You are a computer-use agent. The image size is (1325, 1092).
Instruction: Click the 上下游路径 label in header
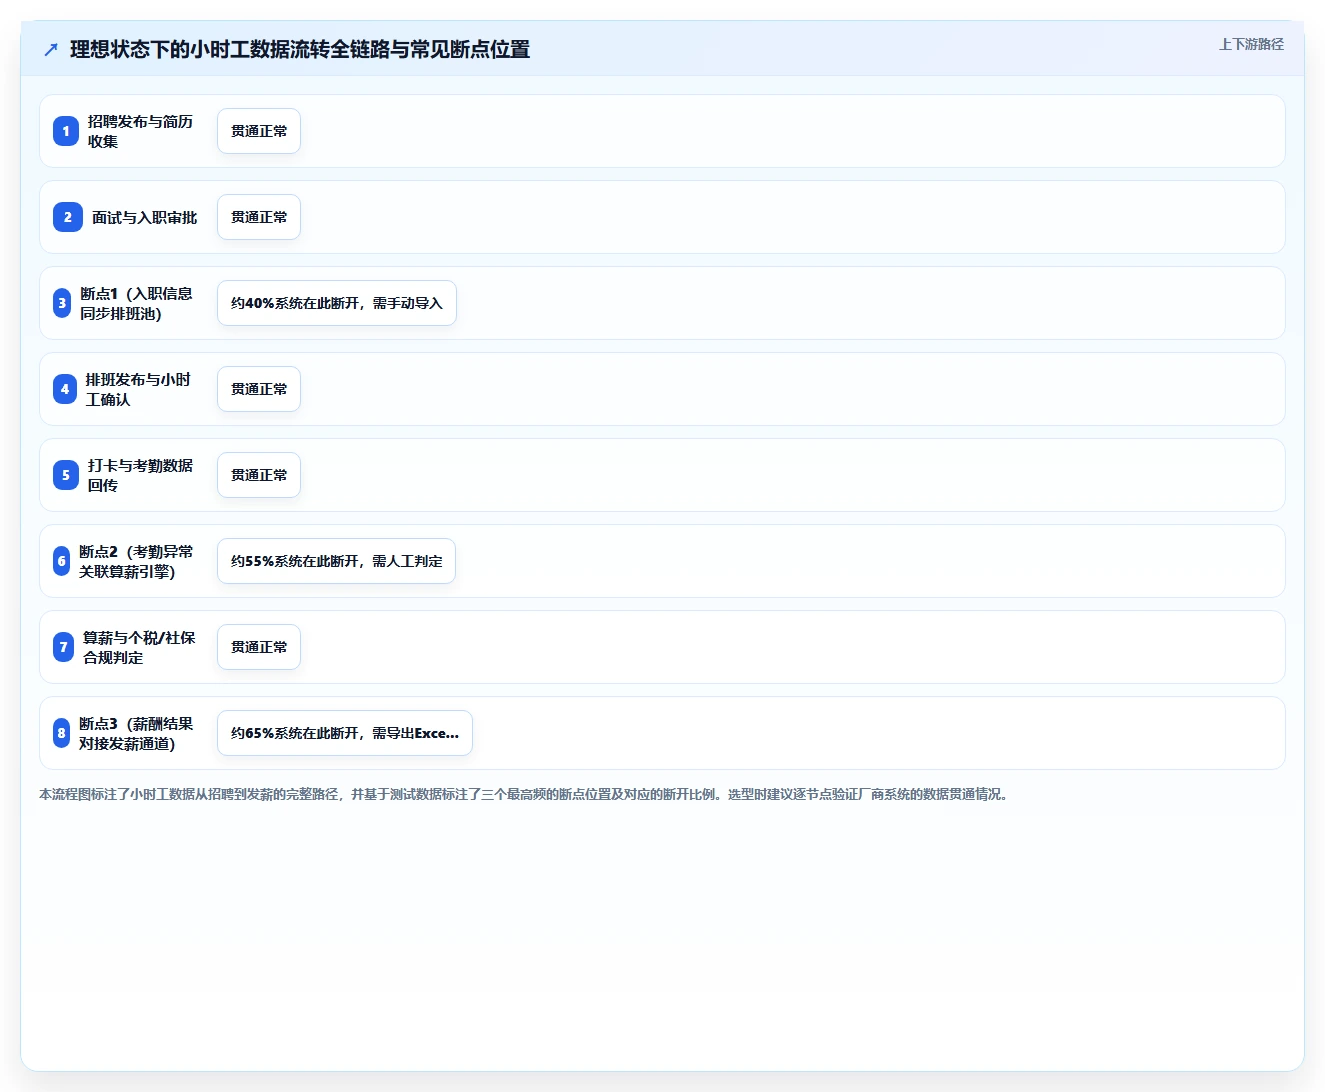click(1251, 44)
